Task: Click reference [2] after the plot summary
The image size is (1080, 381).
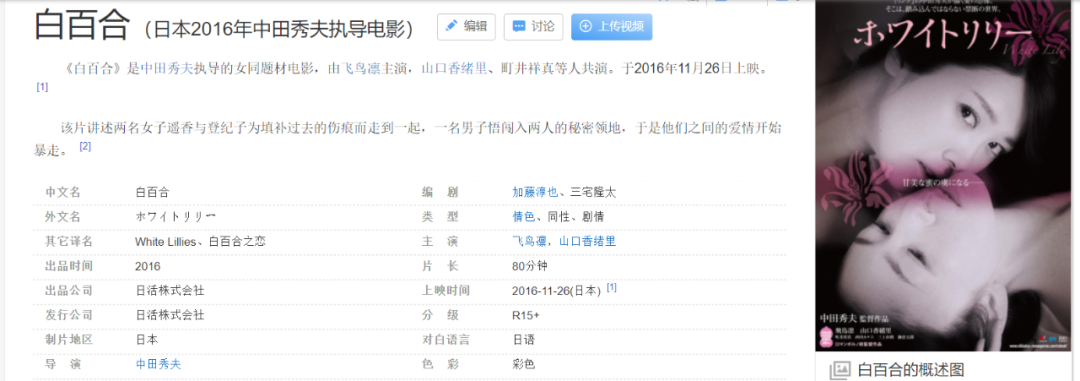Action: (x=85, y=147)
